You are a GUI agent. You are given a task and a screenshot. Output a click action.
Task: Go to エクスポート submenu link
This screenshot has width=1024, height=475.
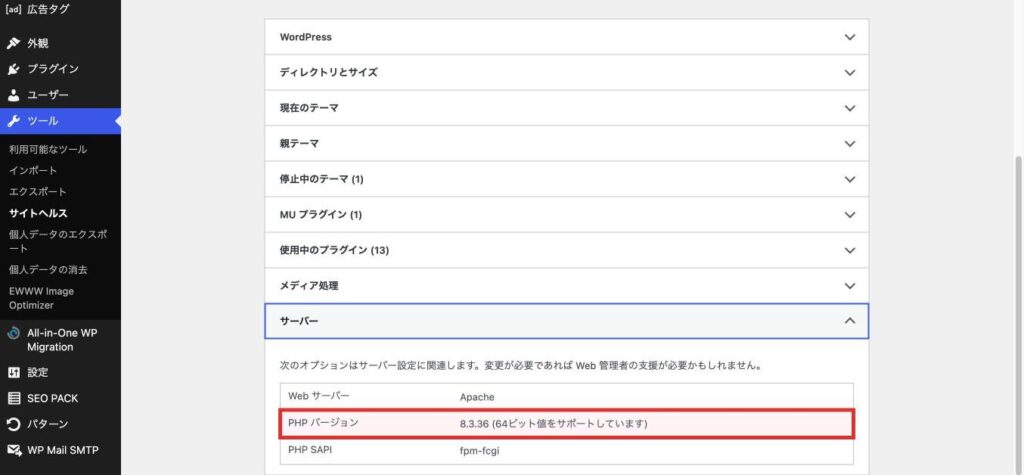38,192
